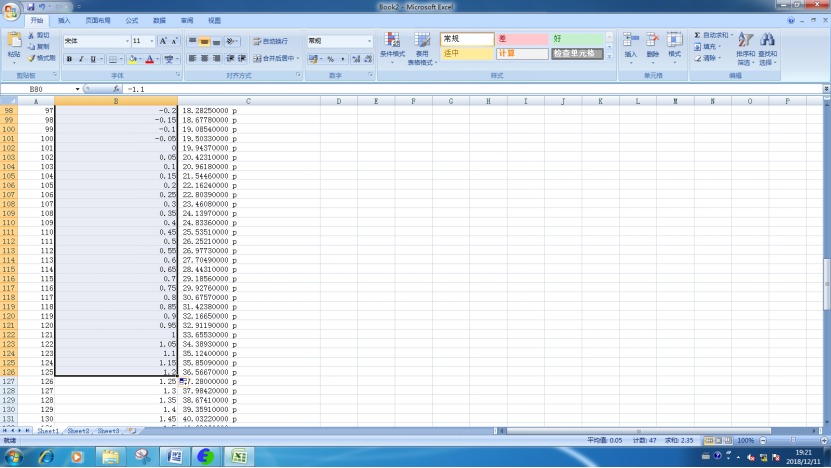831x468 pixels.
Task: Open the Fill Color dropdown arrow
Action: (x=140, y=59)
